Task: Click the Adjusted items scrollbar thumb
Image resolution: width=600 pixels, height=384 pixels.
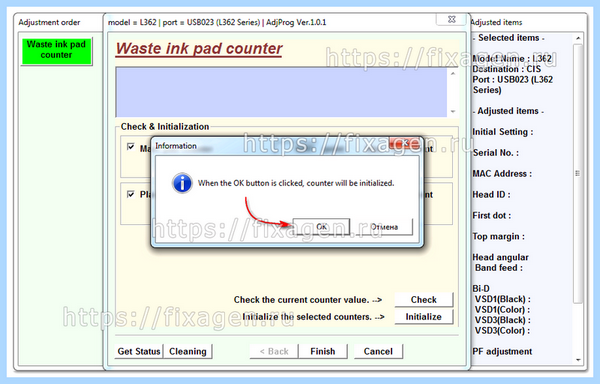Action: click(578, 173)
